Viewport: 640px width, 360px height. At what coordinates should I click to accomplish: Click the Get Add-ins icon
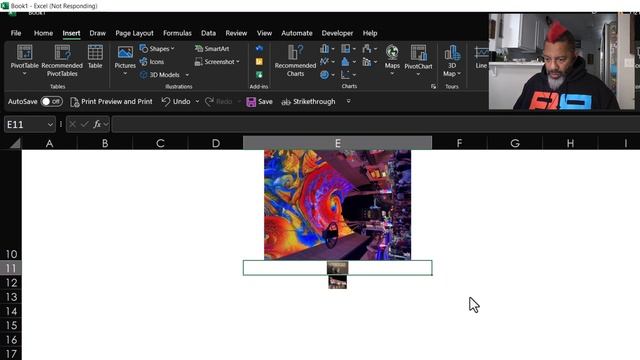259,49
